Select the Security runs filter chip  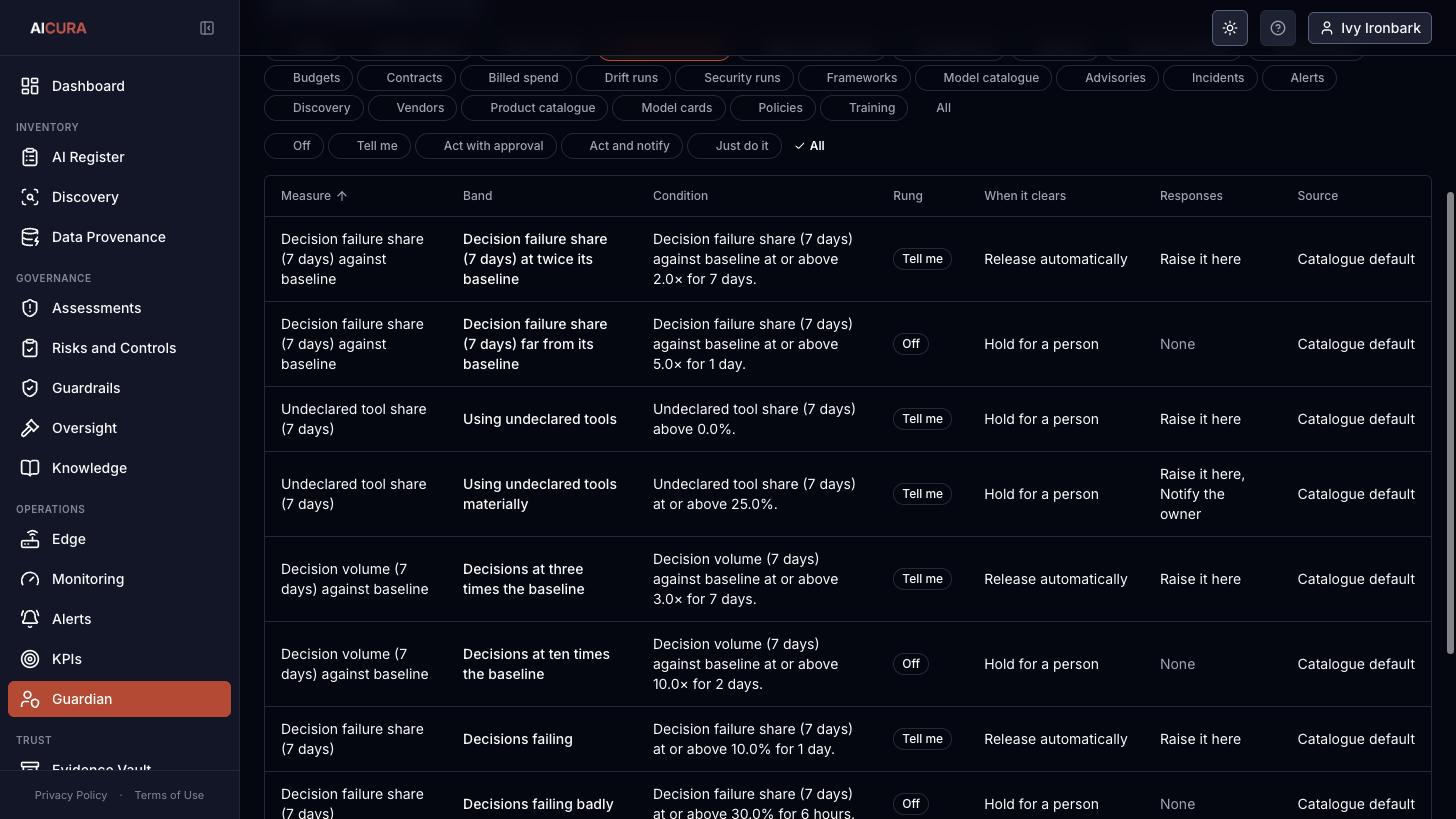click(734, 78)
